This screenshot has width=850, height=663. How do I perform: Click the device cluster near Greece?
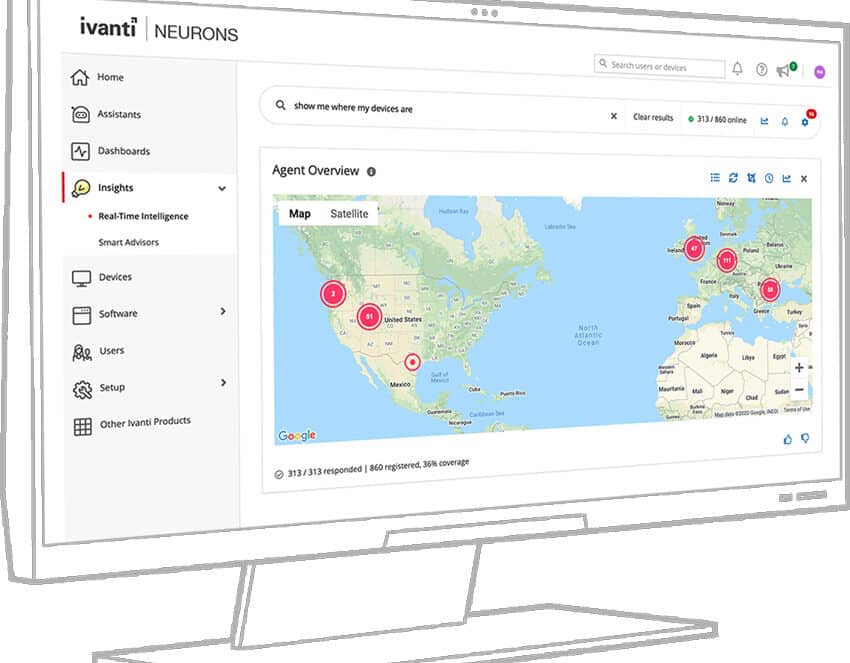pyautogui.click(x=770, y=290)
